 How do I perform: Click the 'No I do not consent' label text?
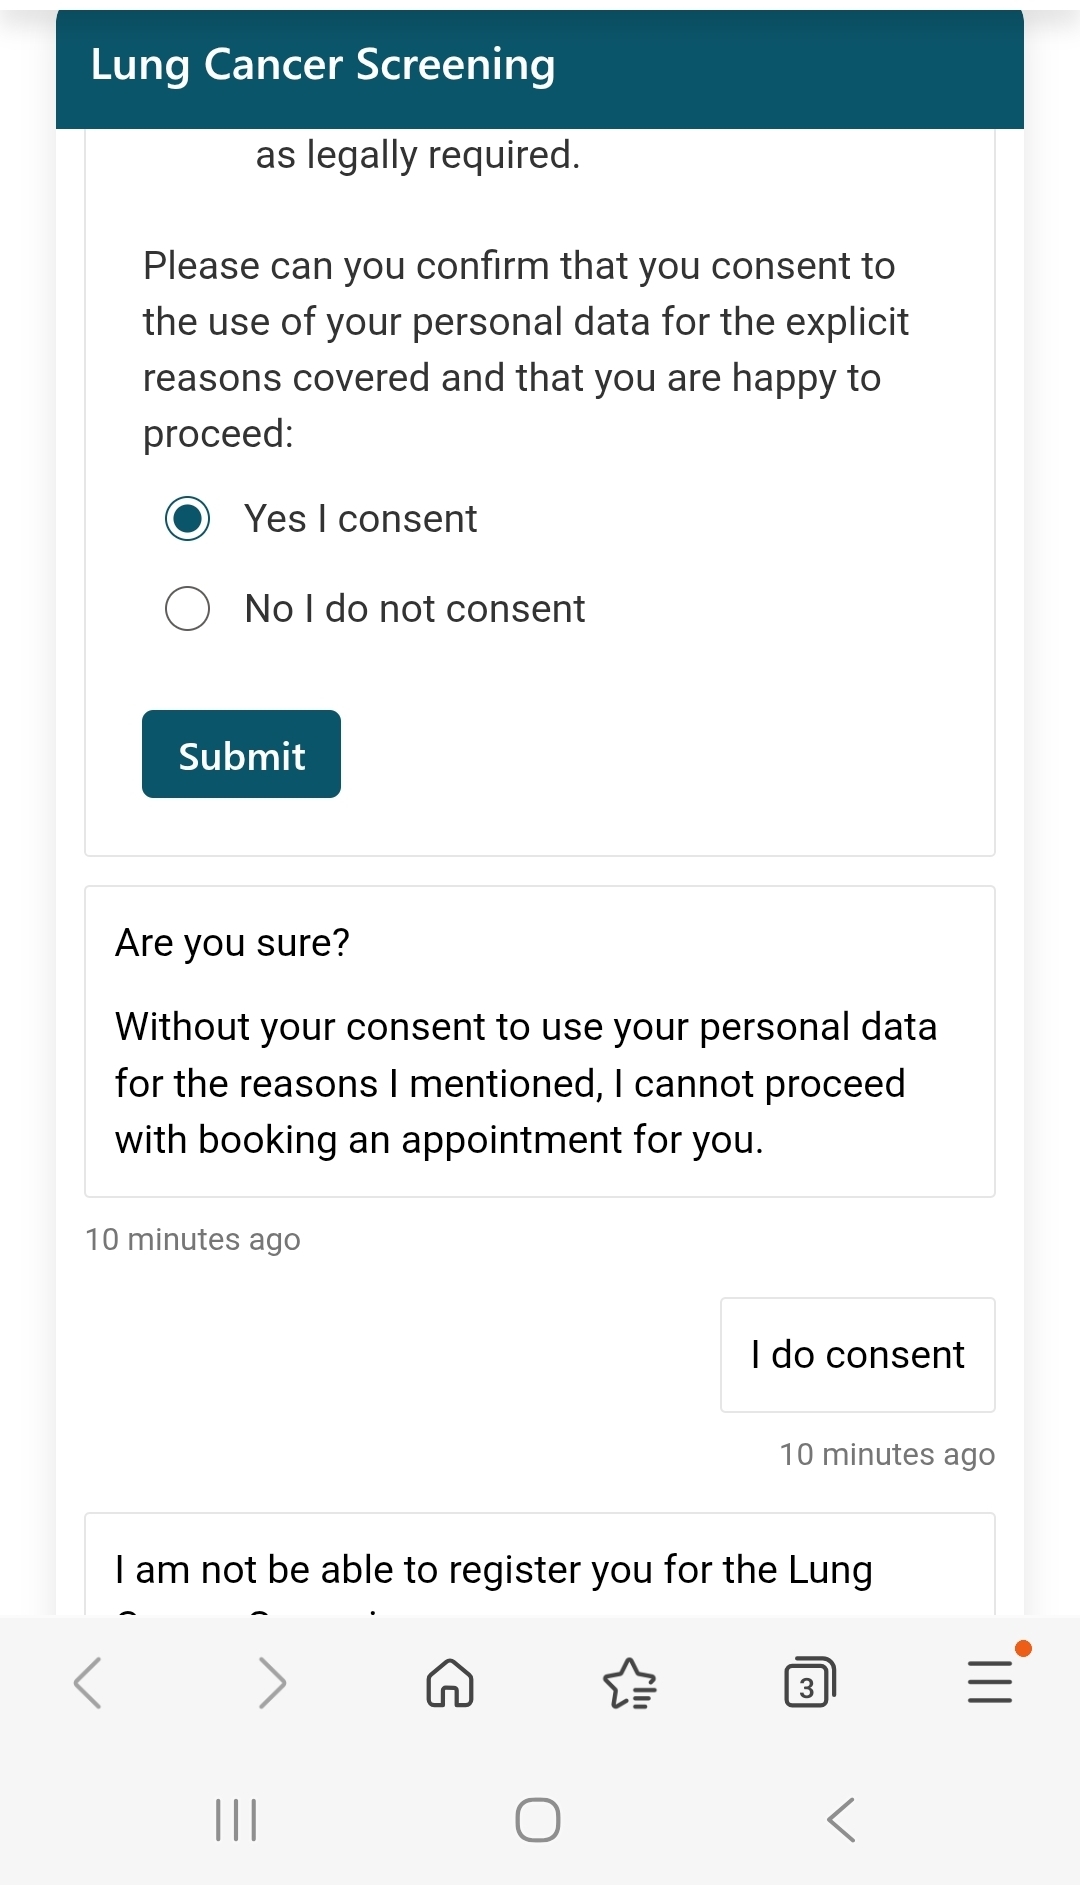(x=415, y=609)
